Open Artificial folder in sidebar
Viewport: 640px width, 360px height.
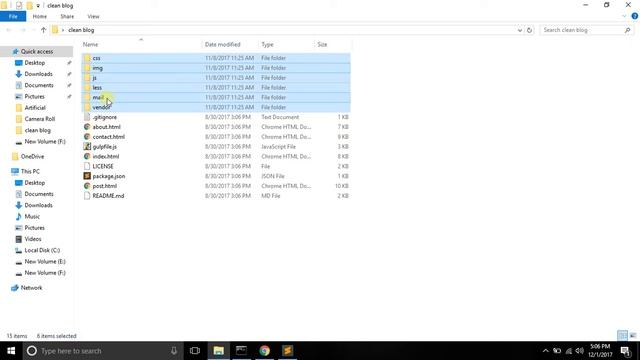pyautogui.click(x=35, y=108)
